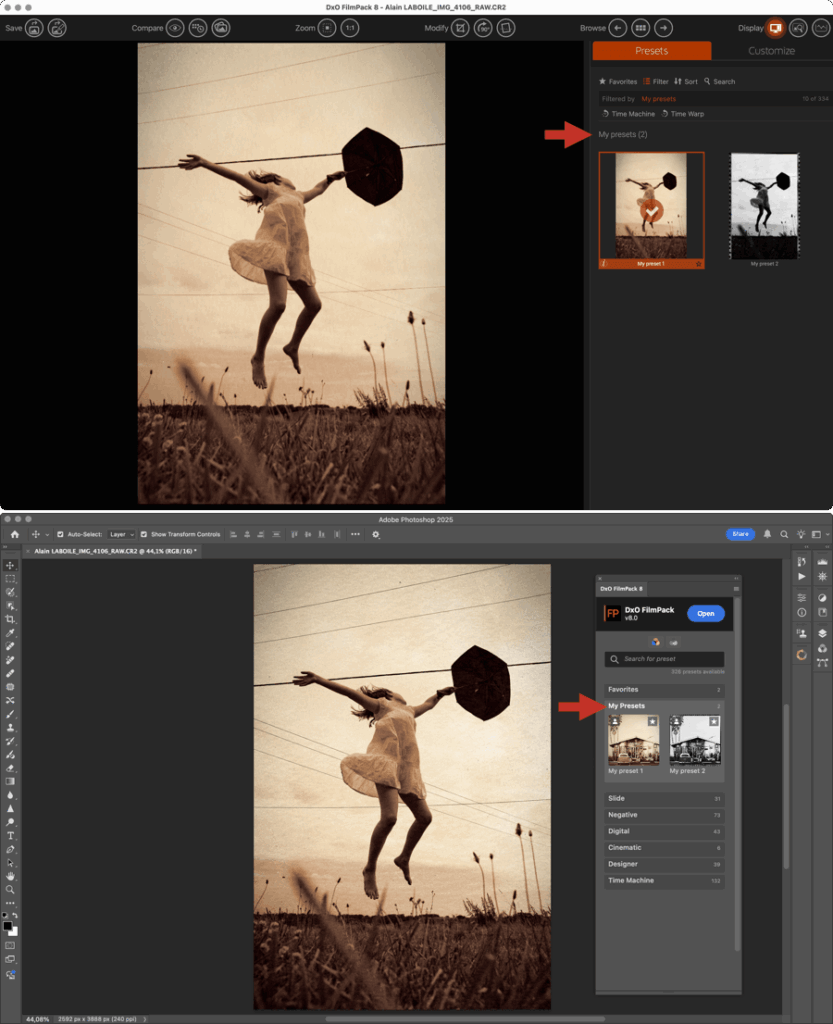Open Photoshop notifications bell icon

pyautogui.click(x=767, y=535)
